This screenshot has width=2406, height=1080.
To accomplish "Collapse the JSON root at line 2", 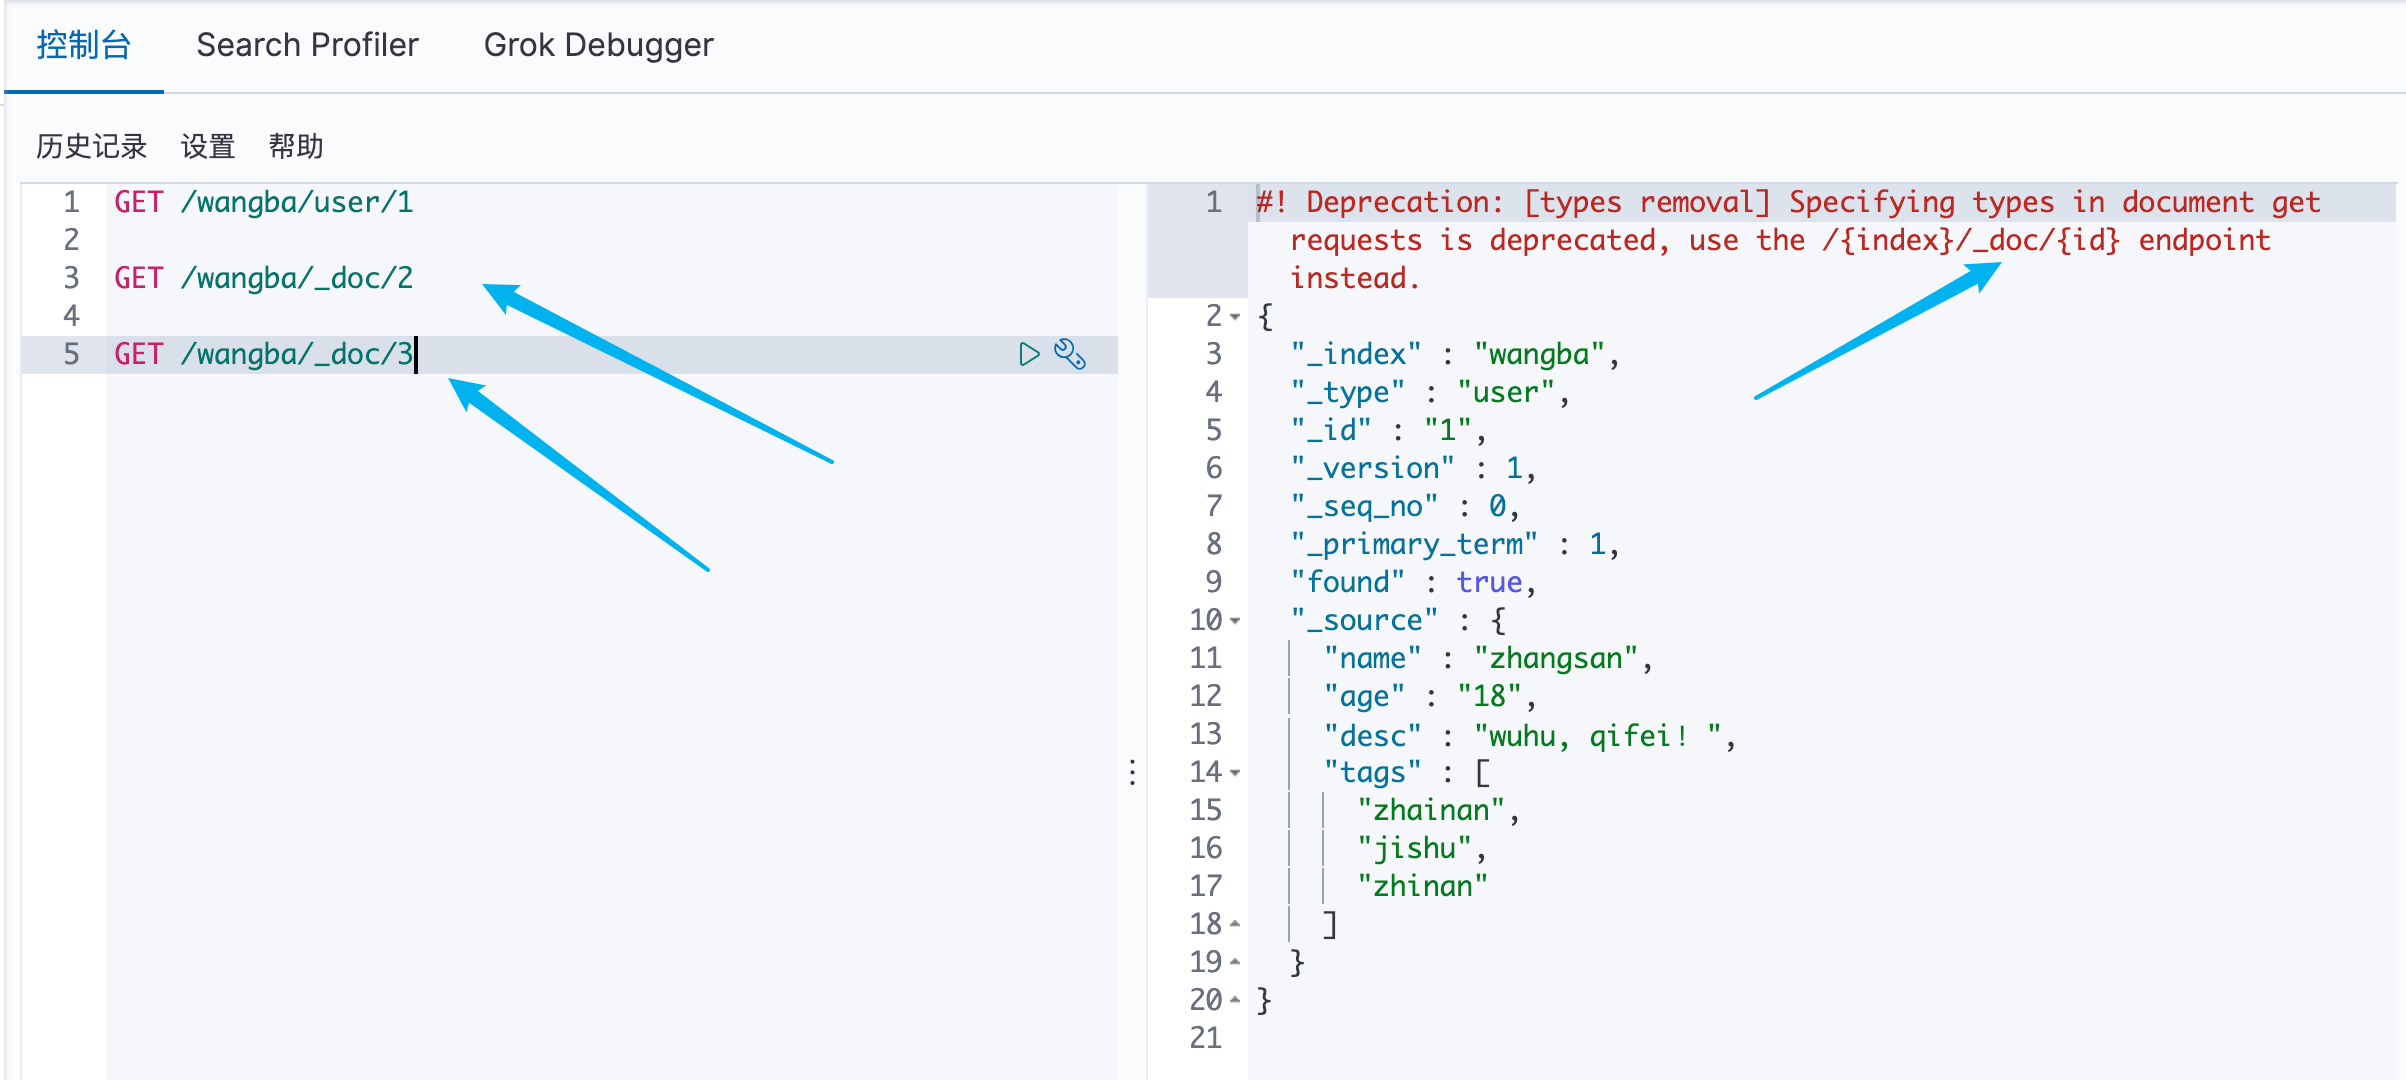I will click(1236, 317).
